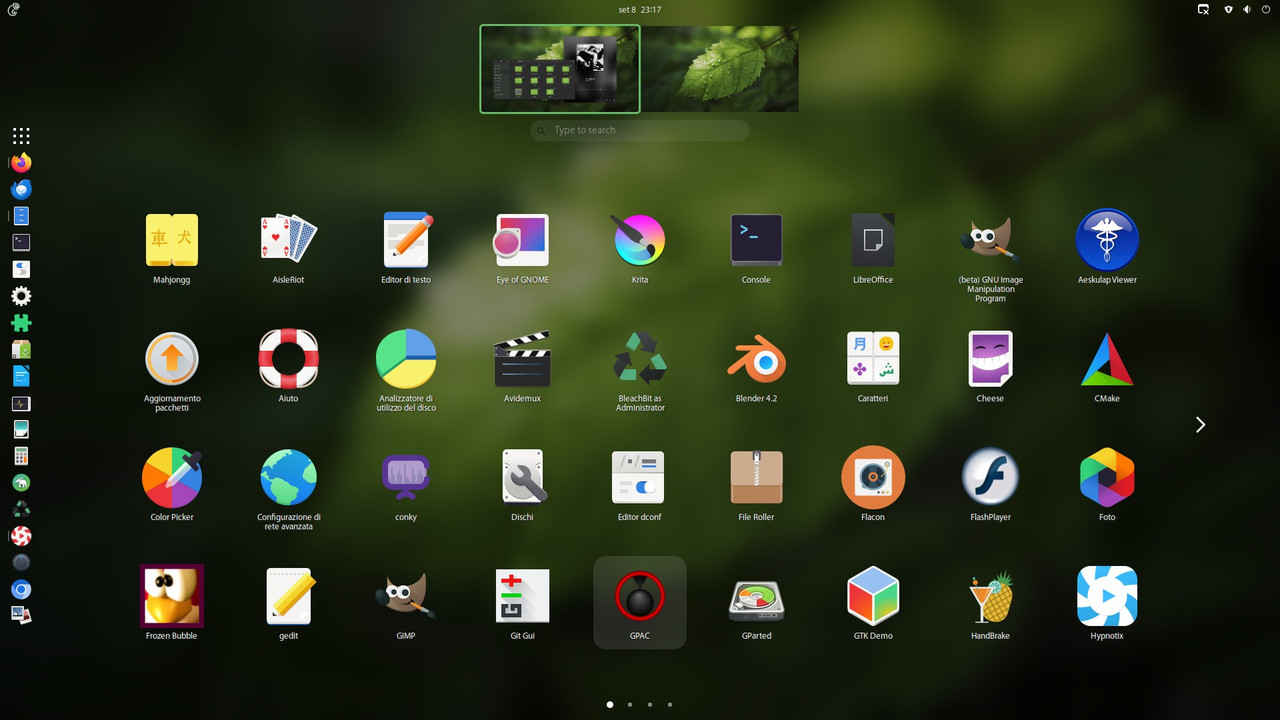Launch Eye of GNOME image viewer
Screen dimensions: 1280x720
[522, 240]
